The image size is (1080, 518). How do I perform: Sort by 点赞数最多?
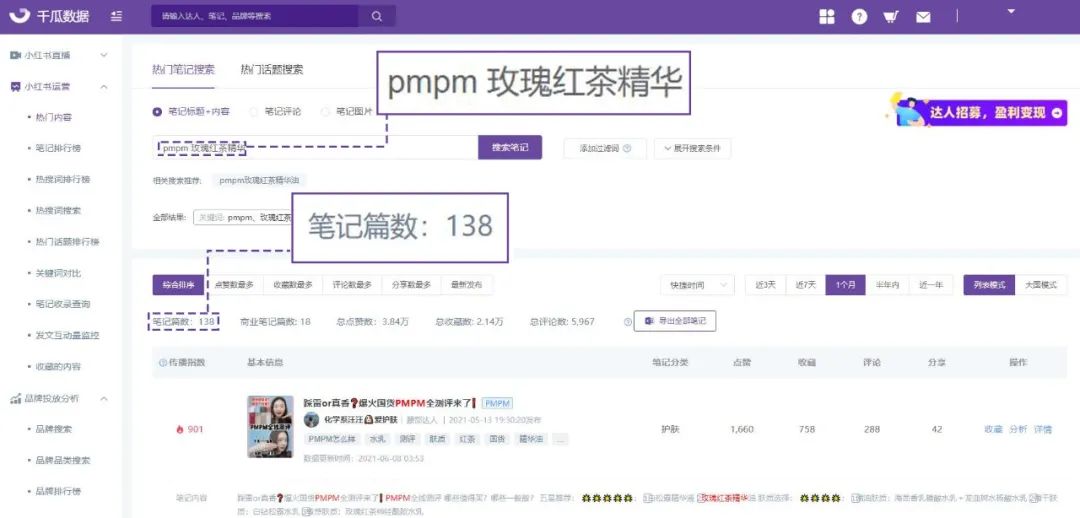pyautogui.click(x=234, y=284)
